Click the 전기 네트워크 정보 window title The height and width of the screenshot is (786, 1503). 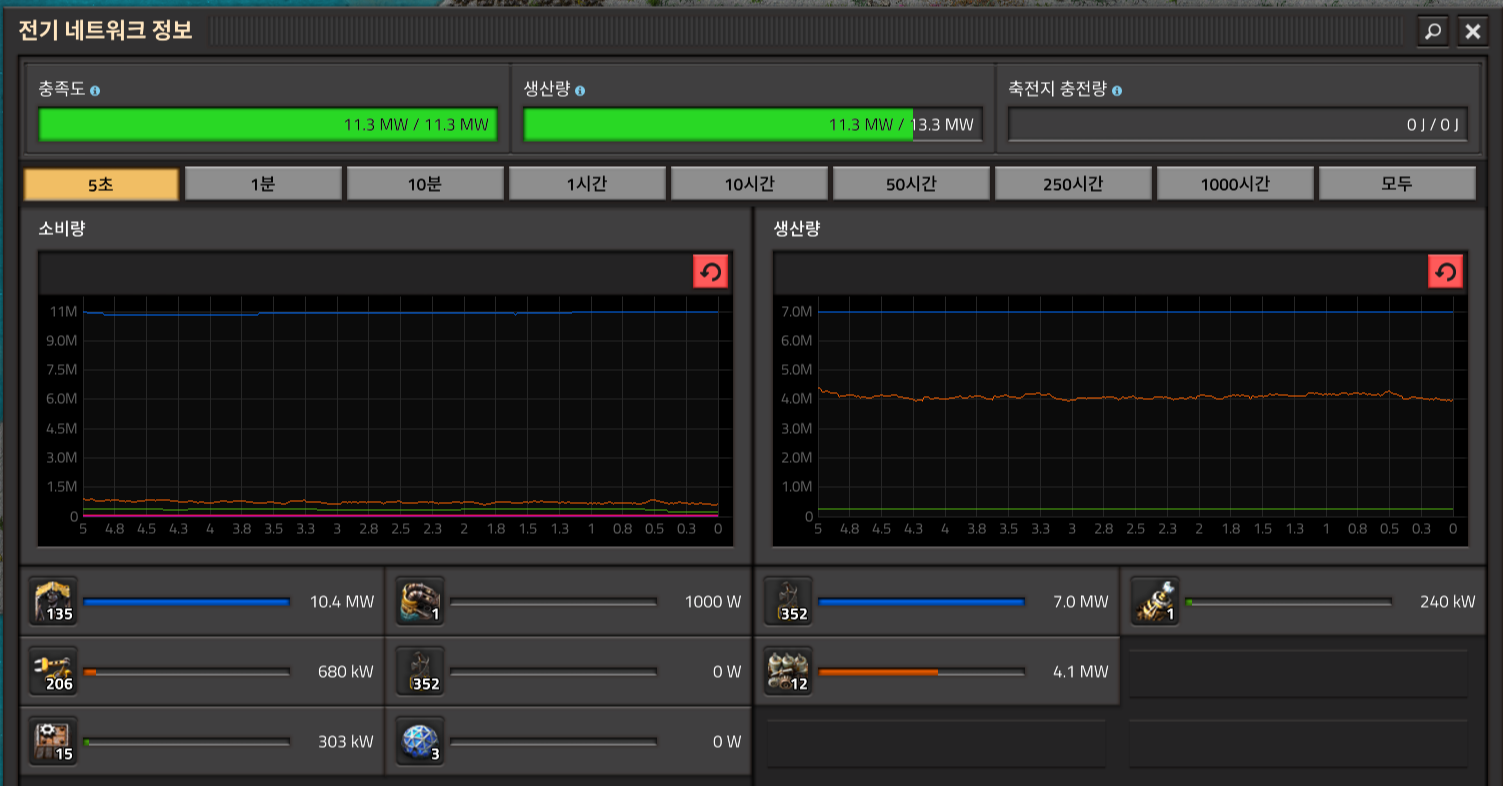106,30
